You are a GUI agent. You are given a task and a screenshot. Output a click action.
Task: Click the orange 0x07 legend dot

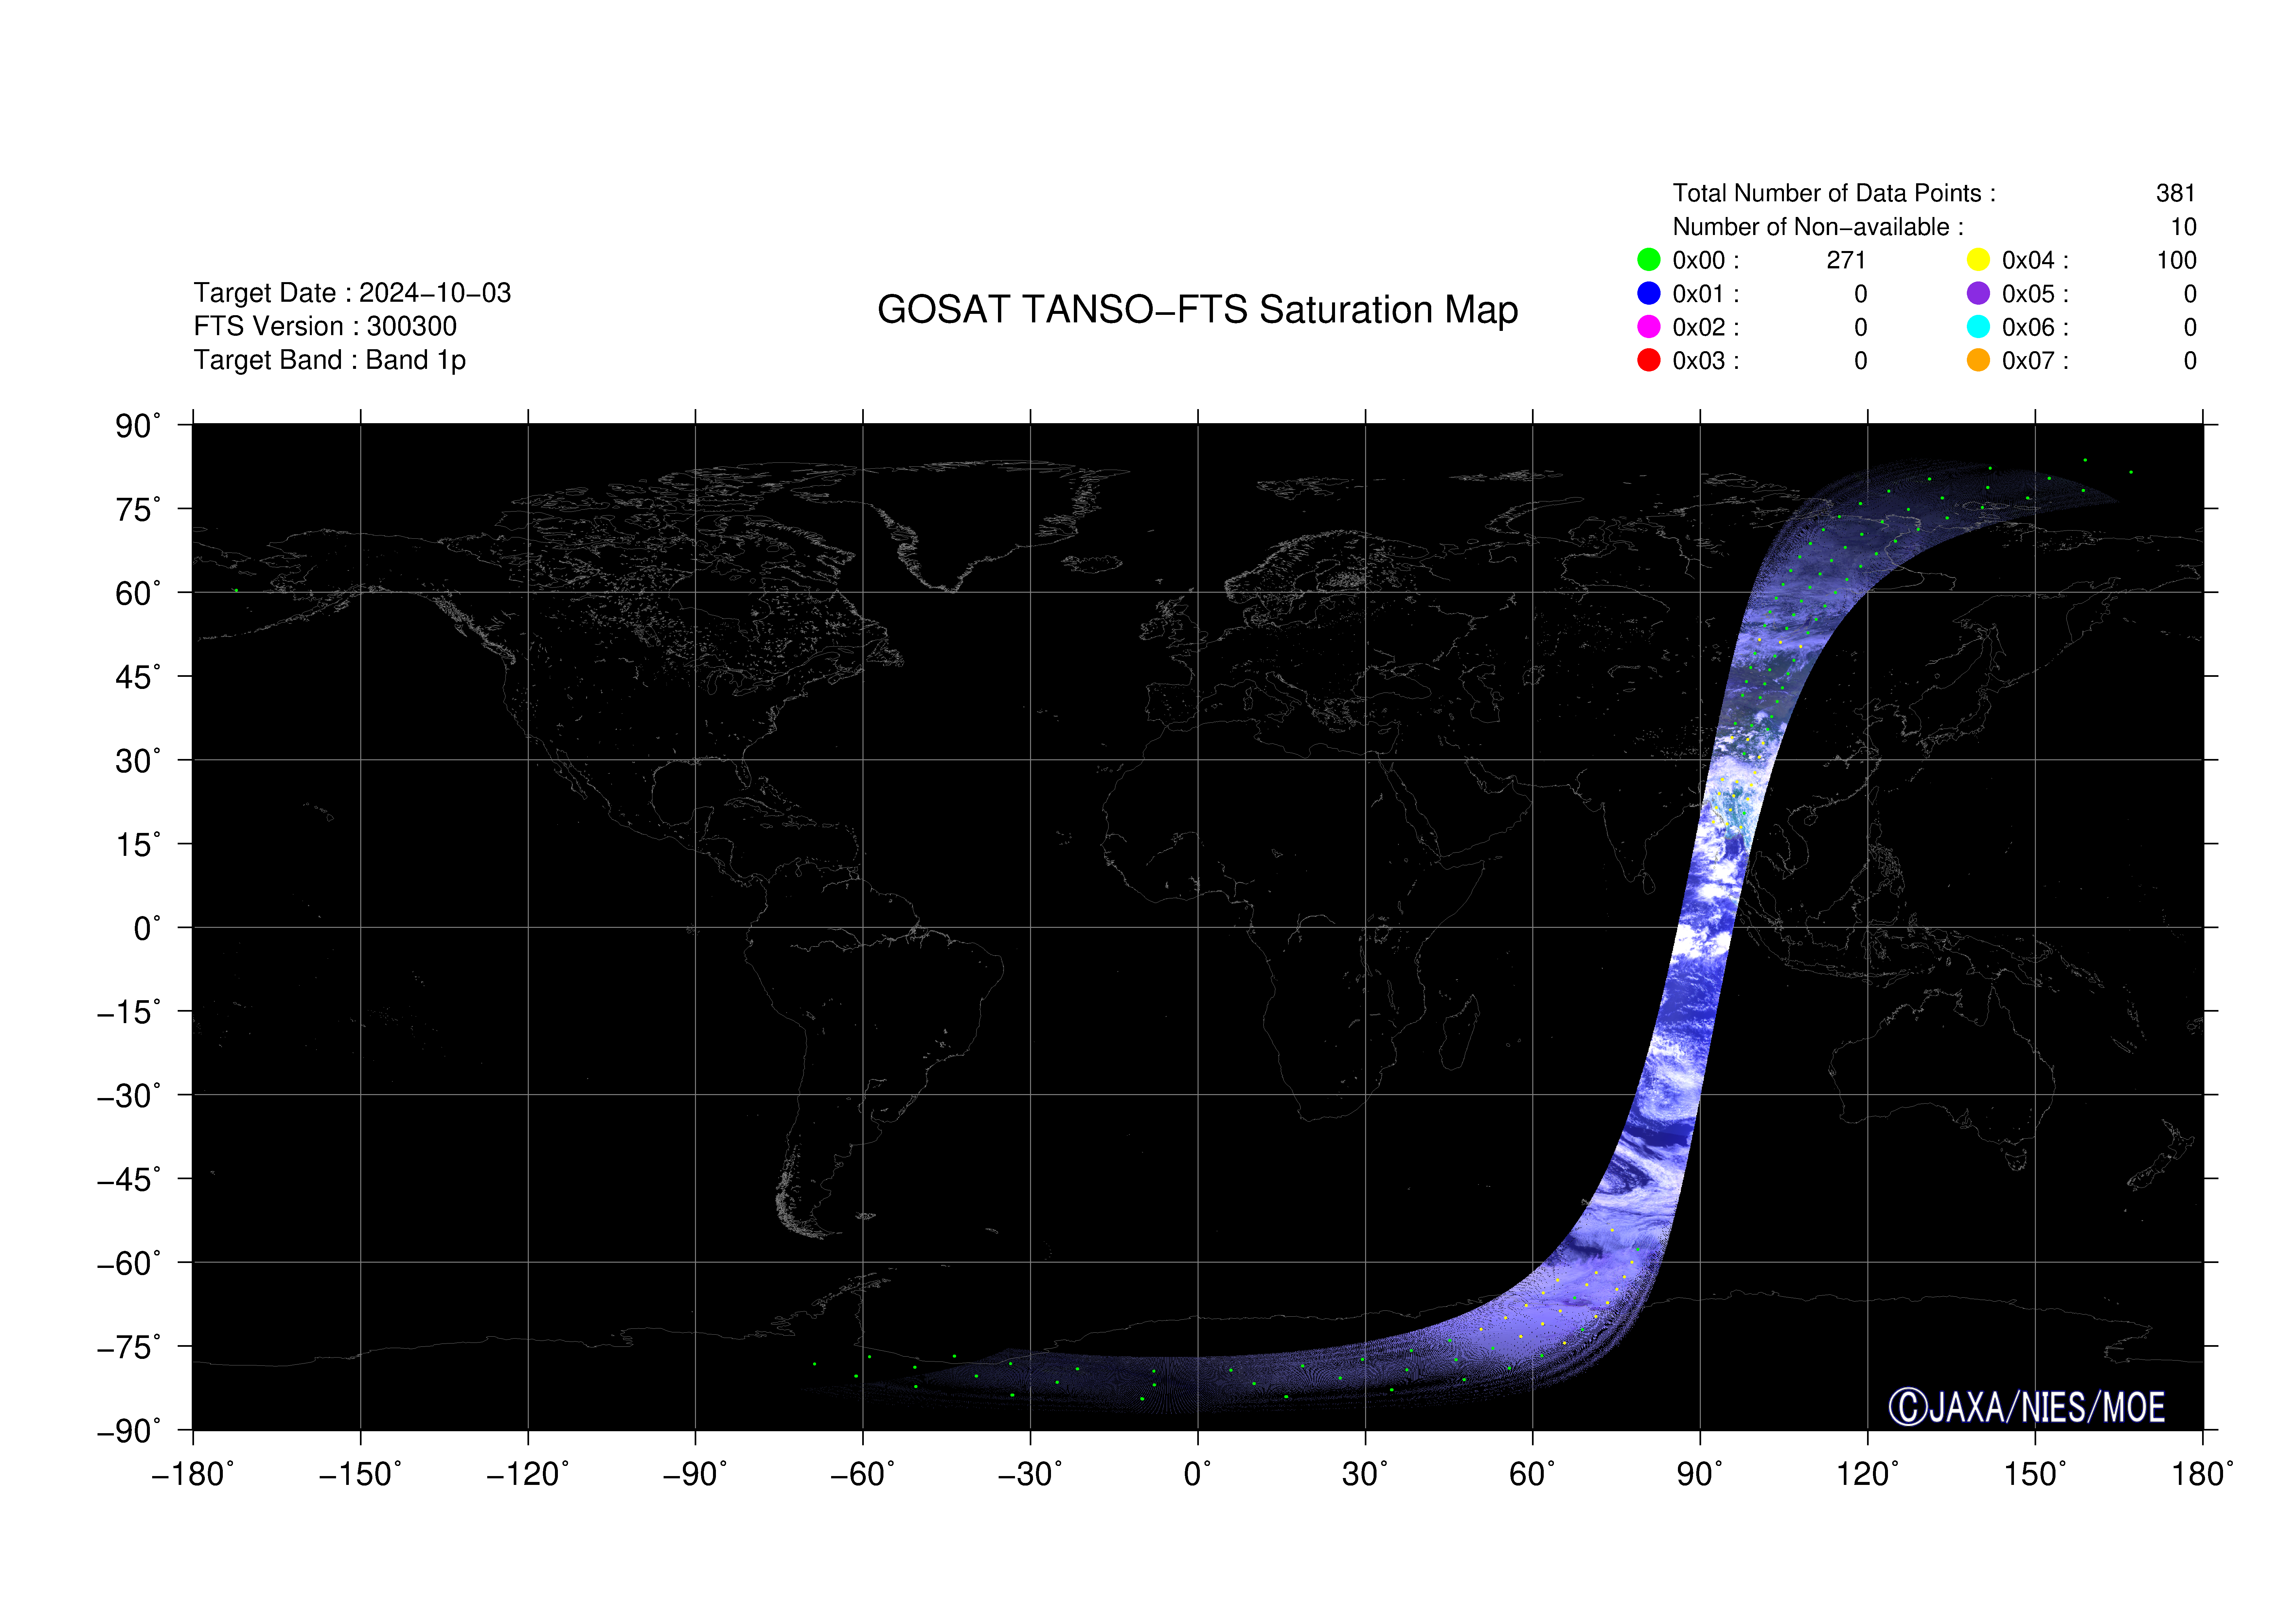1978,360
